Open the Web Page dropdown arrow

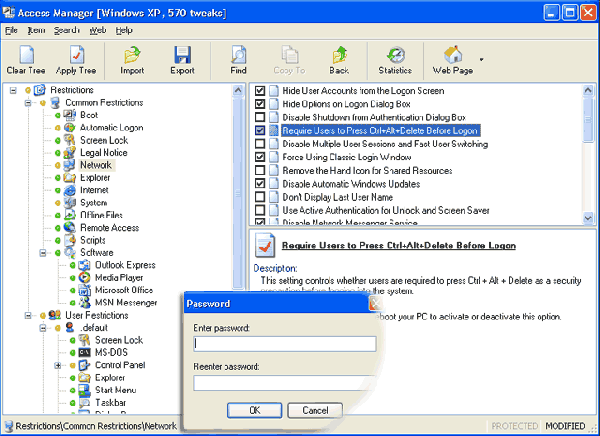(481, 60)
